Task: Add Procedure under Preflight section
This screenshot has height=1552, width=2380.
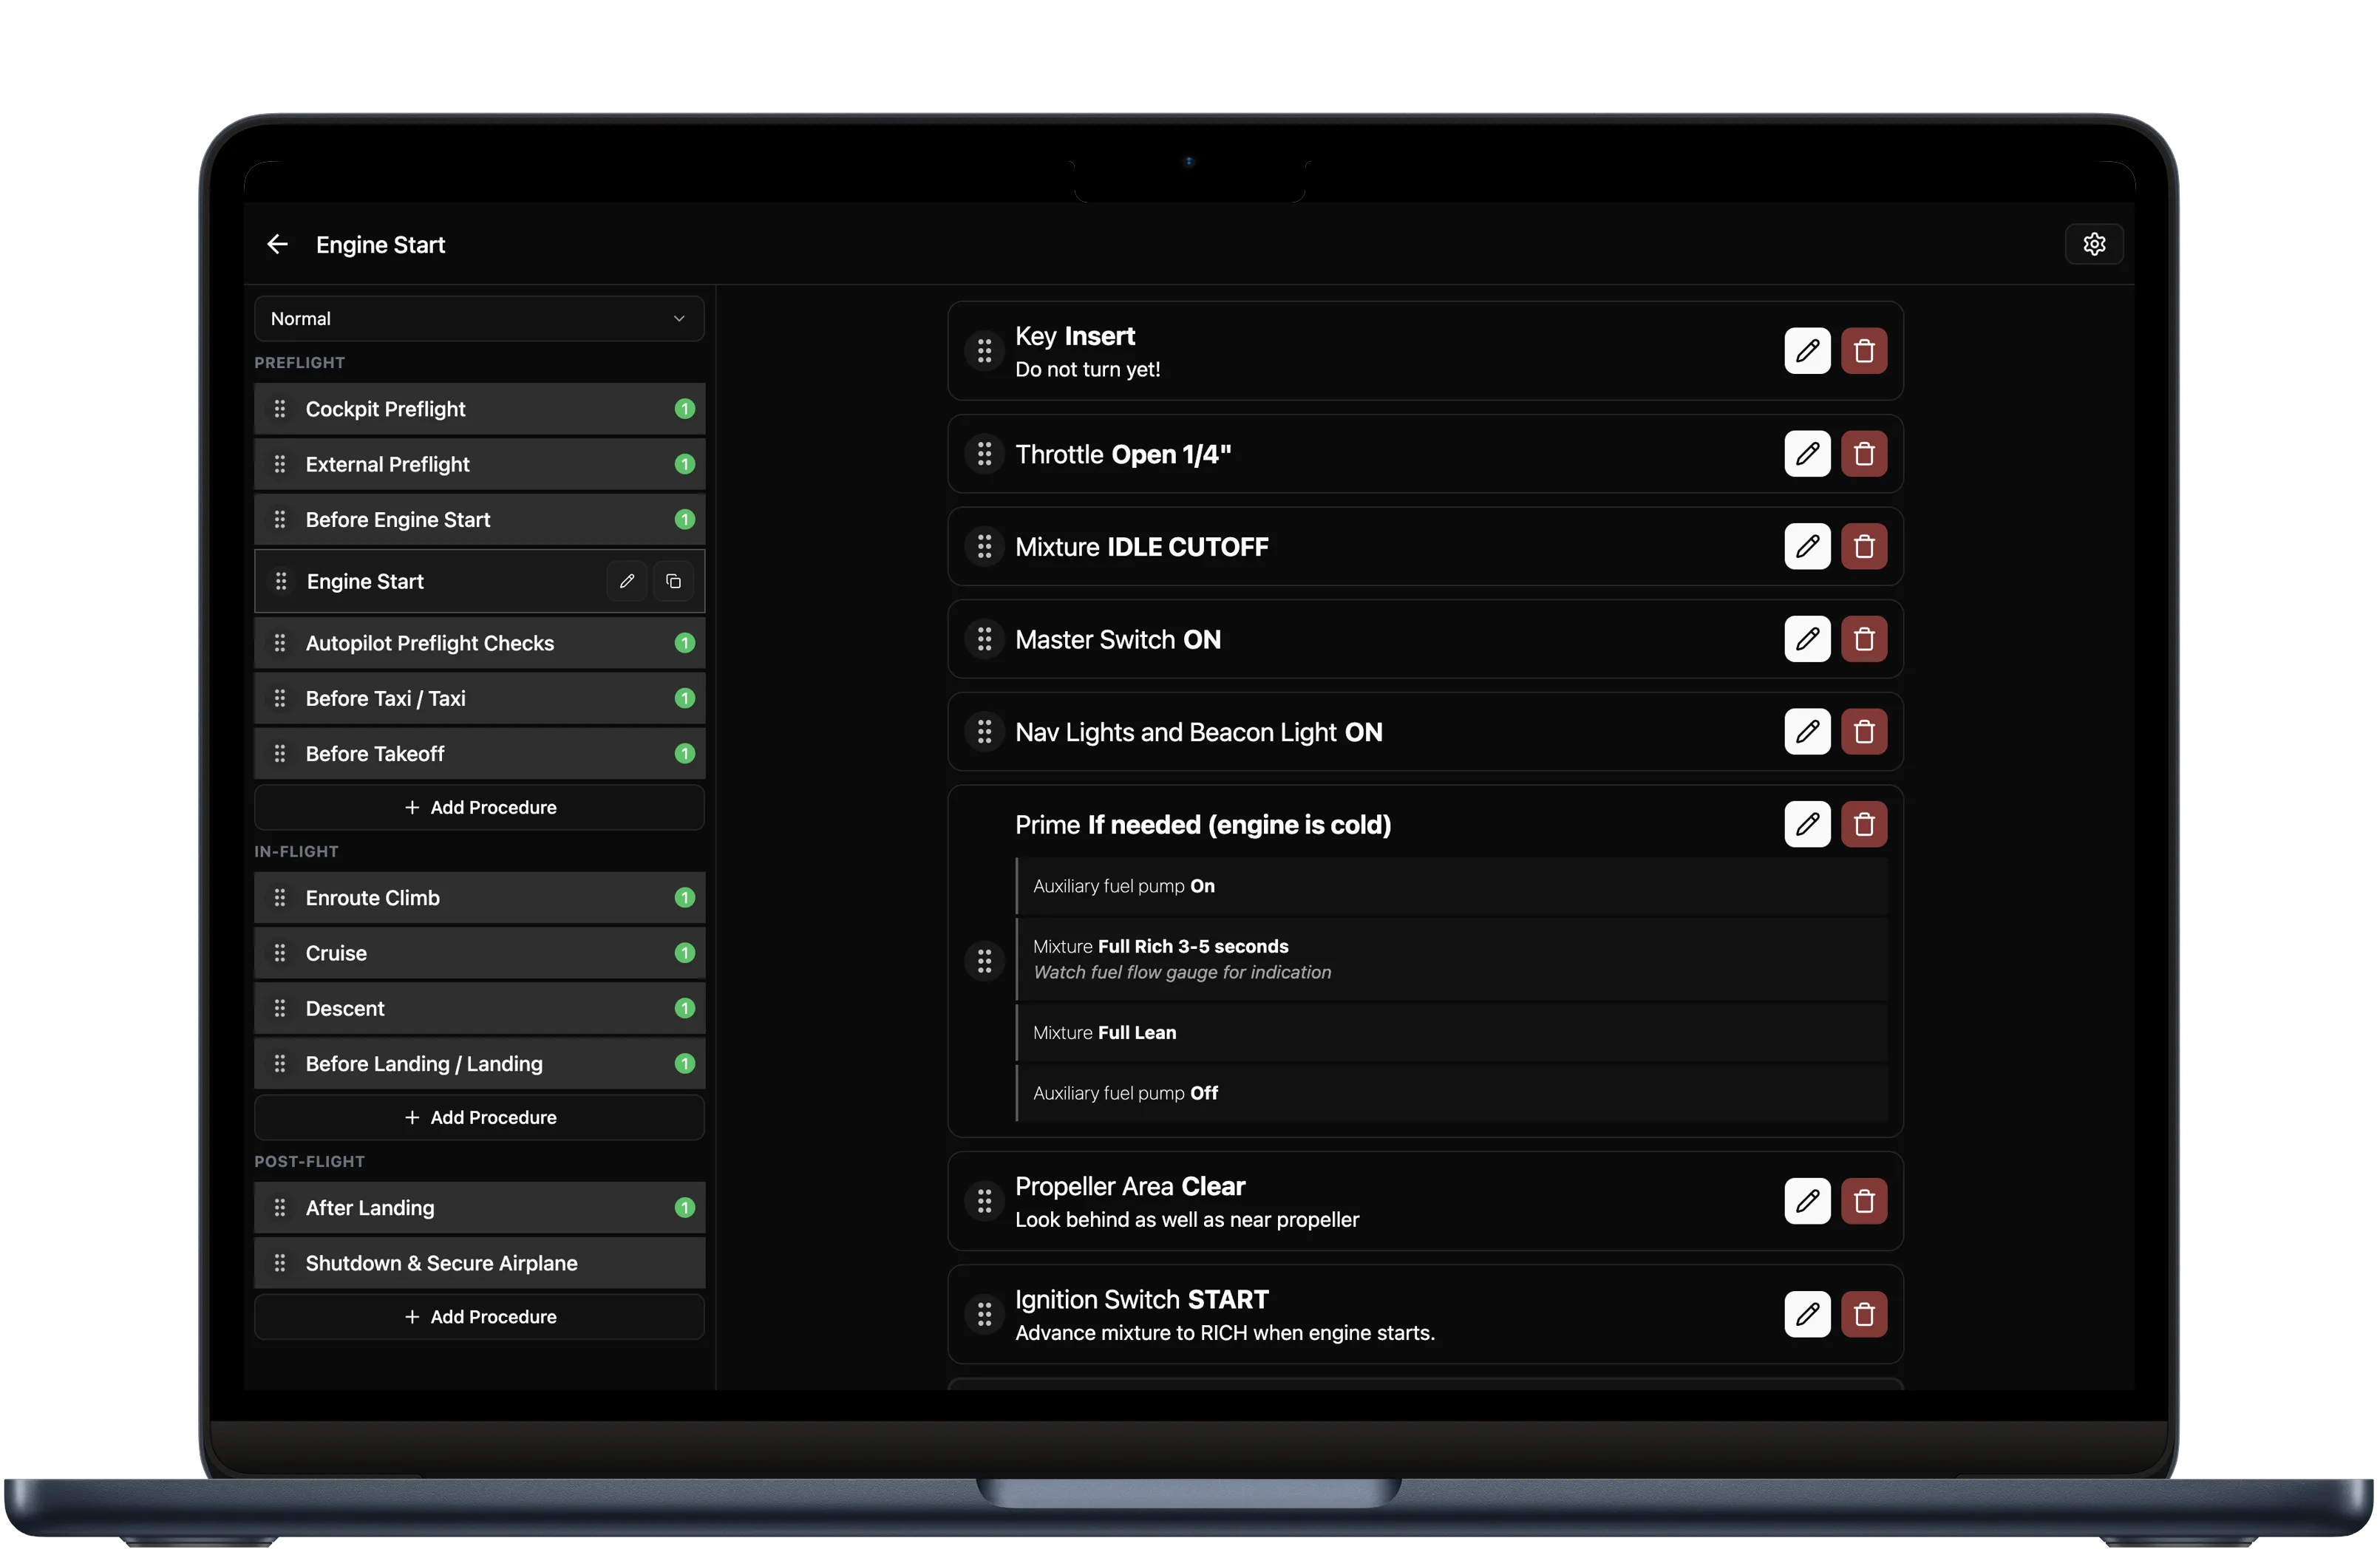Action: (479, 808)
